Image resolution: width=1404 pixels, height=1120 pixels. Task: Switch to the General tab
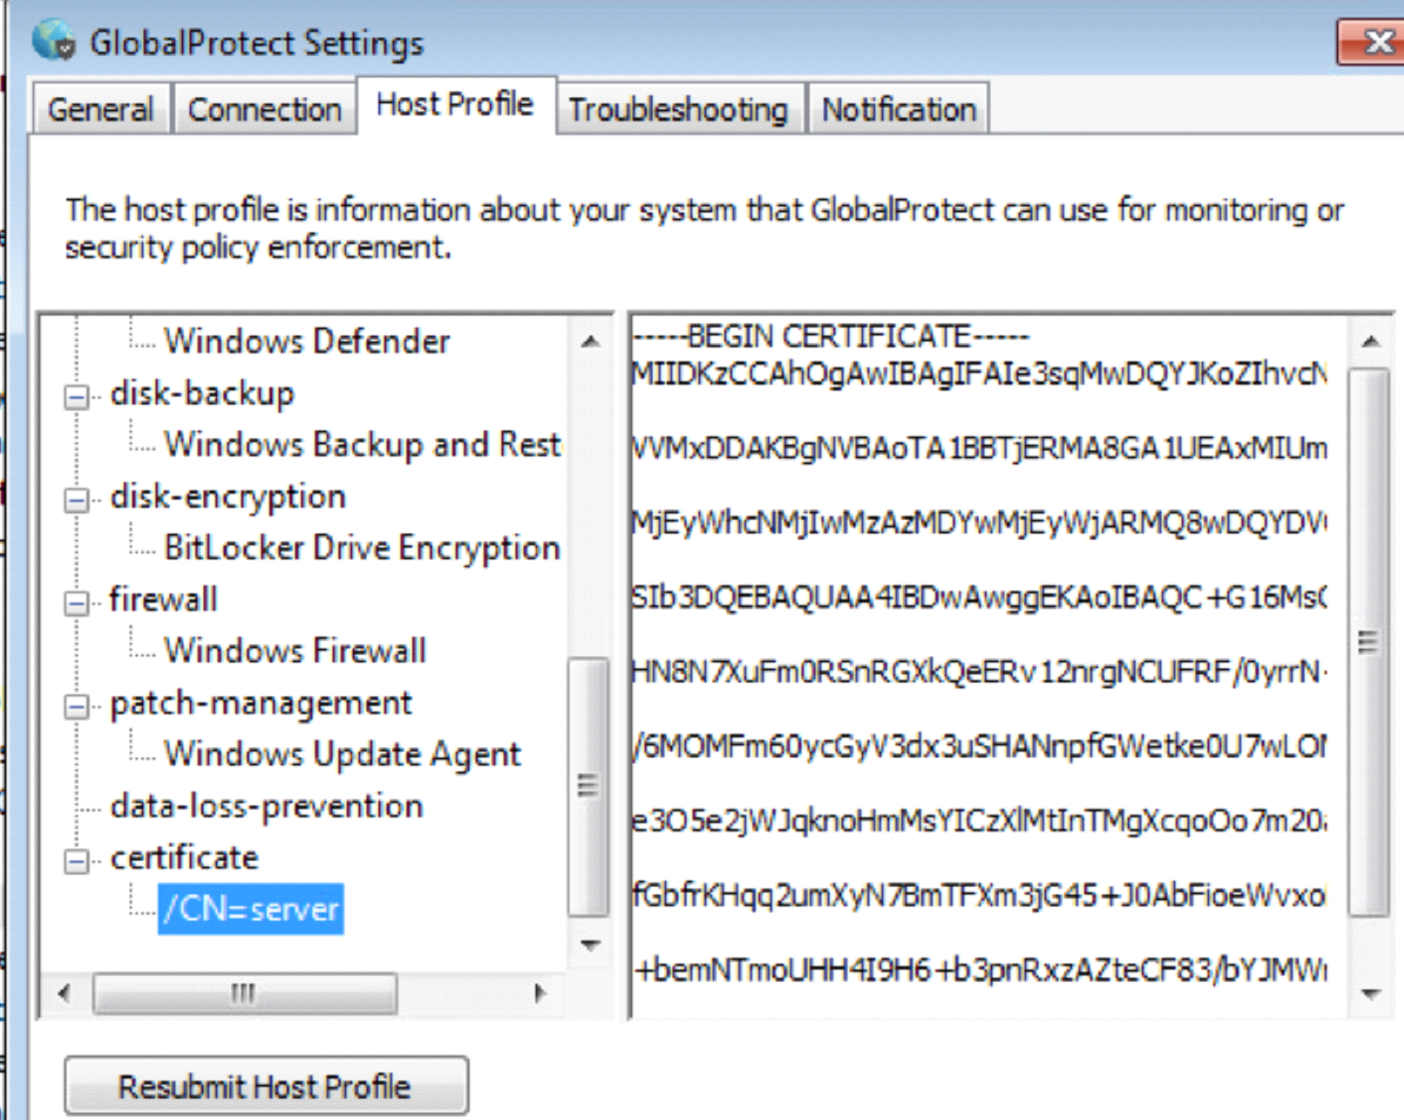[x=100, y=109]
